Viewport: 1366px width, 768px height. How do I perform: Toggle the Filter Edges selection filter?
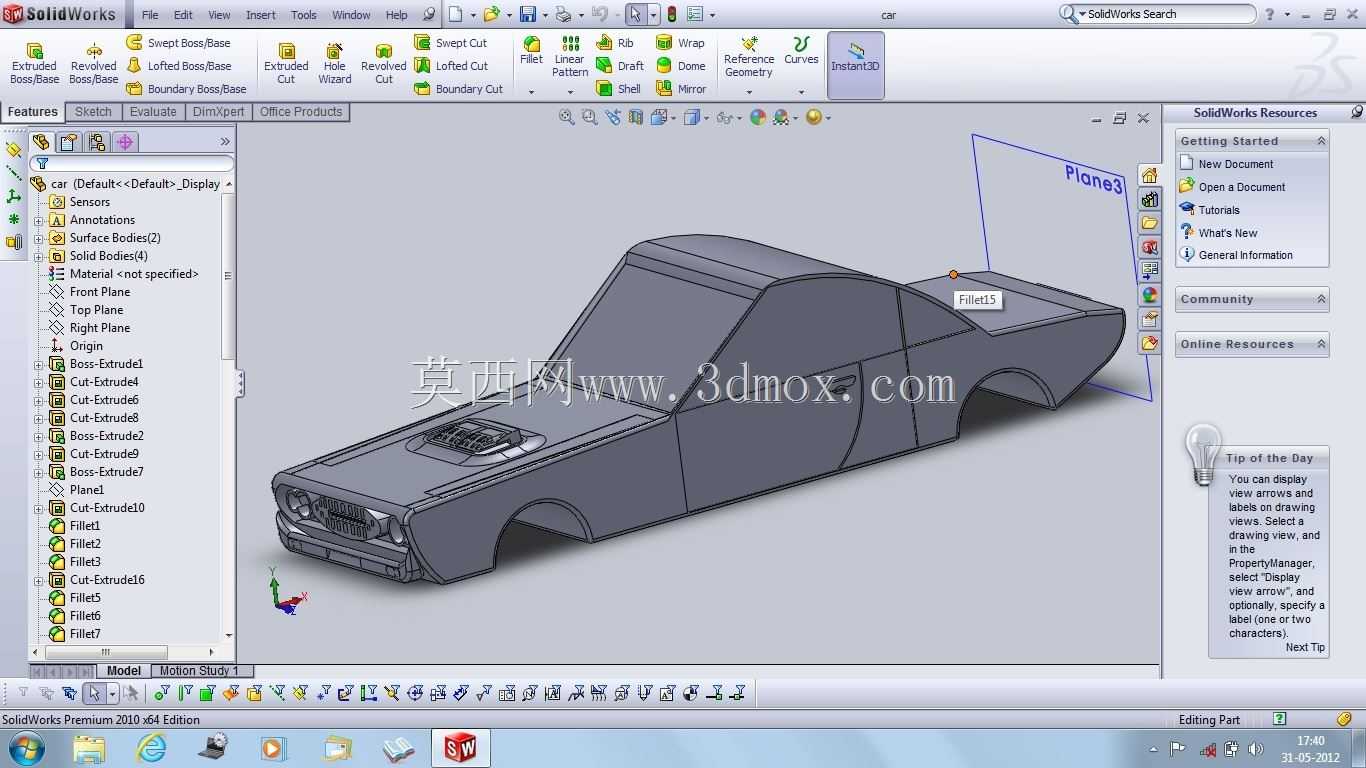(x=185, y=693)
